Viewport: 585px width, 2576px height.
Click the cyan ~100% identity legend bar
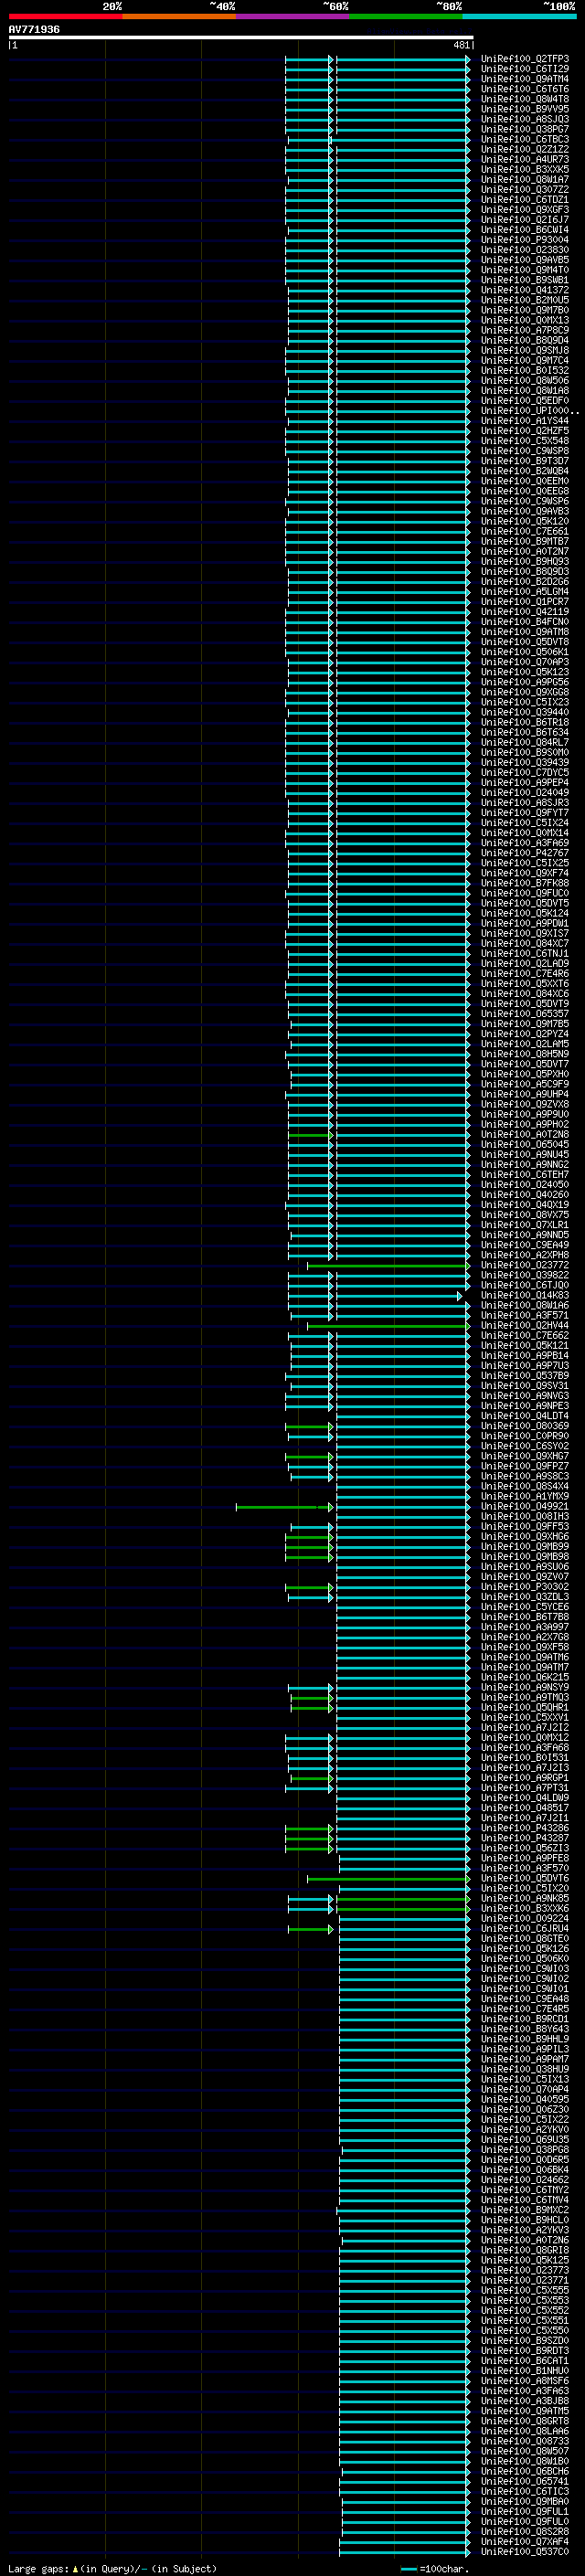tap(519, 16)
